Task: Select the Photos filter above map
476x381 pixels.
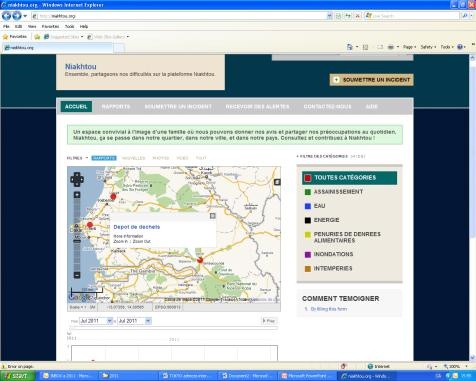Action: pos(161,158)
